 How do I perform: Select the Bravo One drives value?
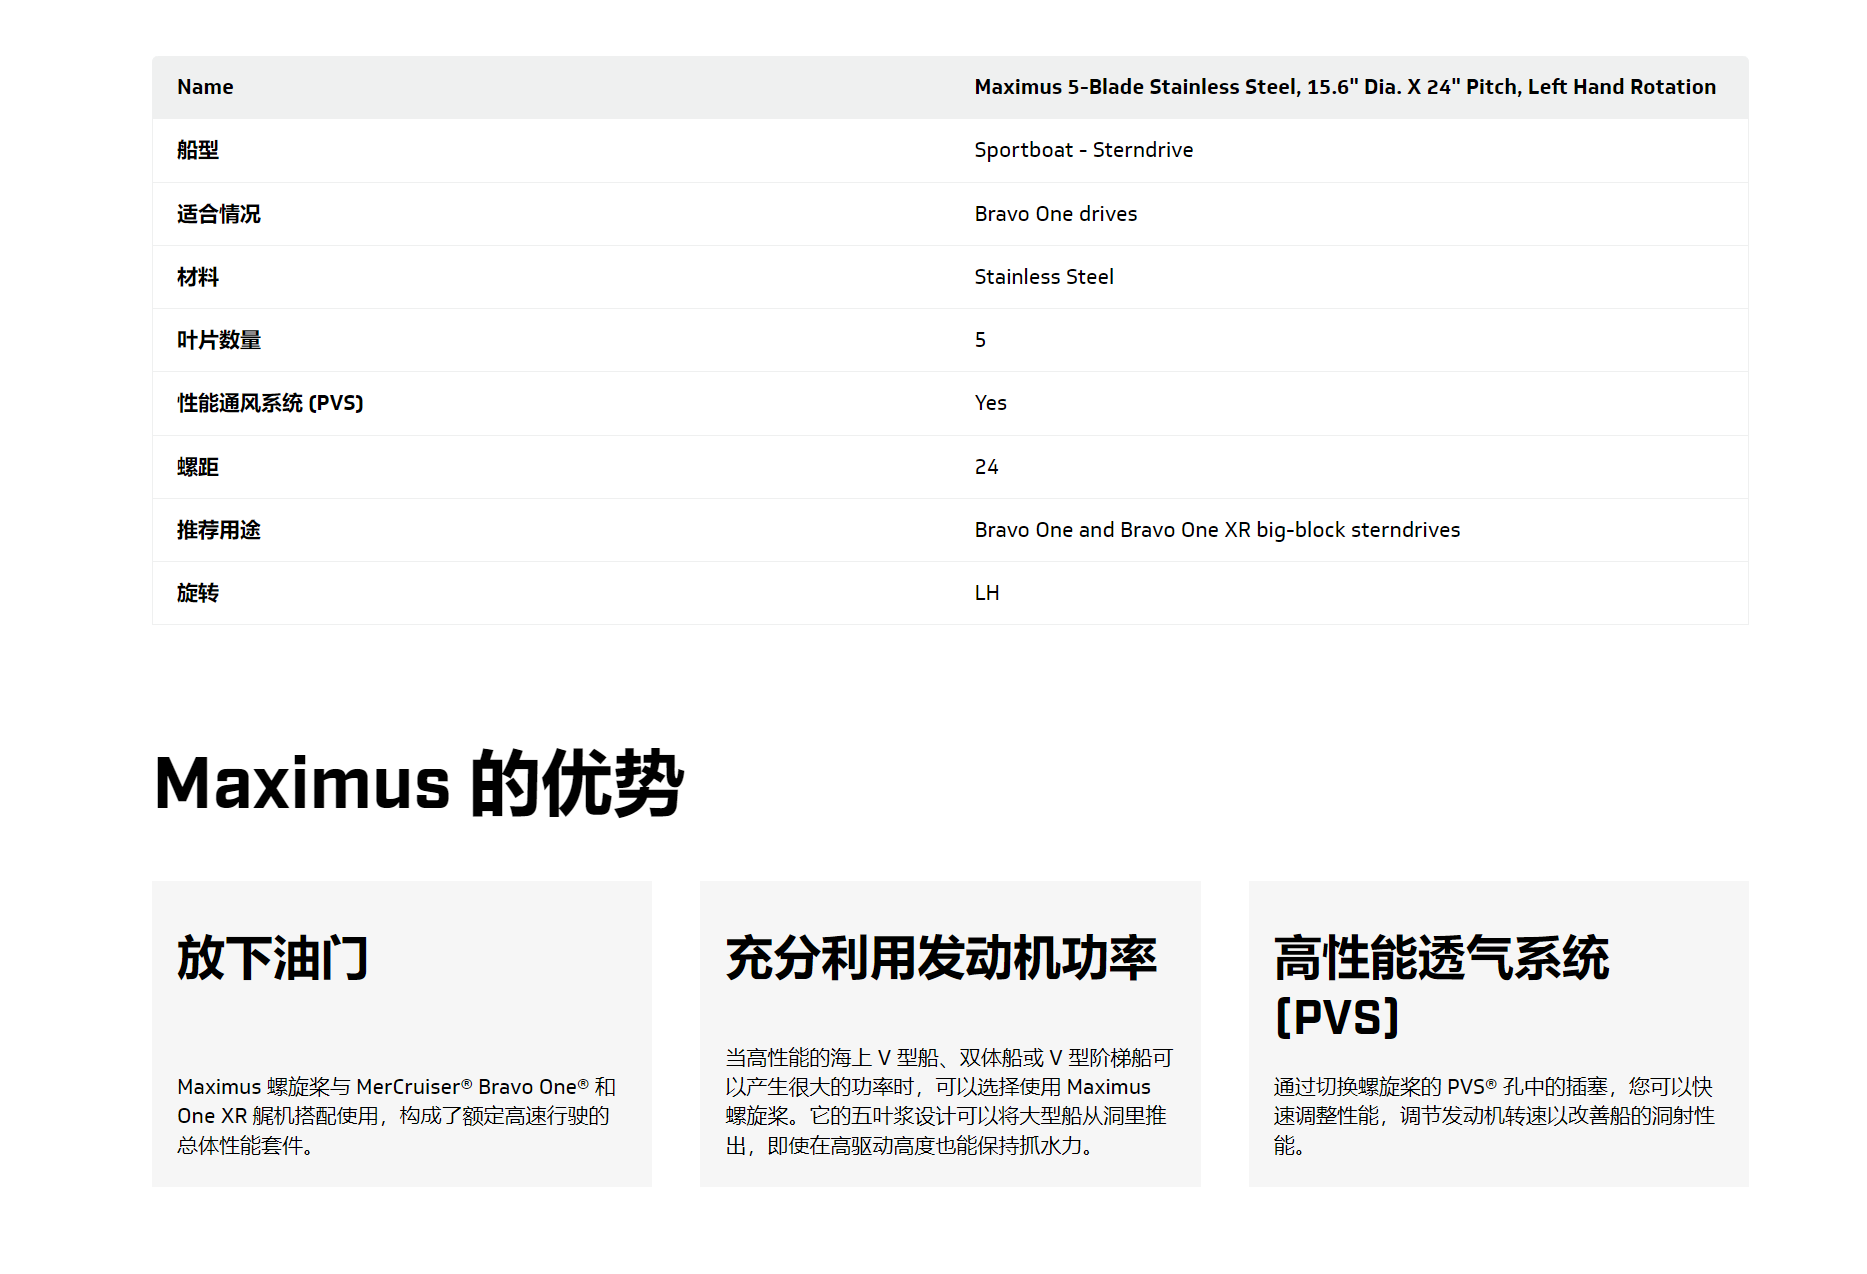(x=1055, y=214)
